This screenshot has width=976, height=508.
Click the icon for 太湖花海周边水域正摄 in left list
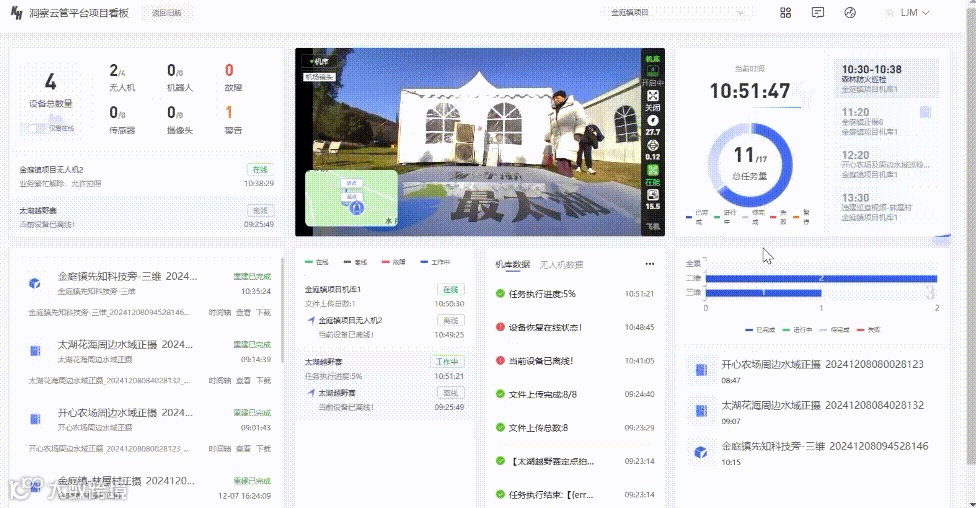(35, 351)
